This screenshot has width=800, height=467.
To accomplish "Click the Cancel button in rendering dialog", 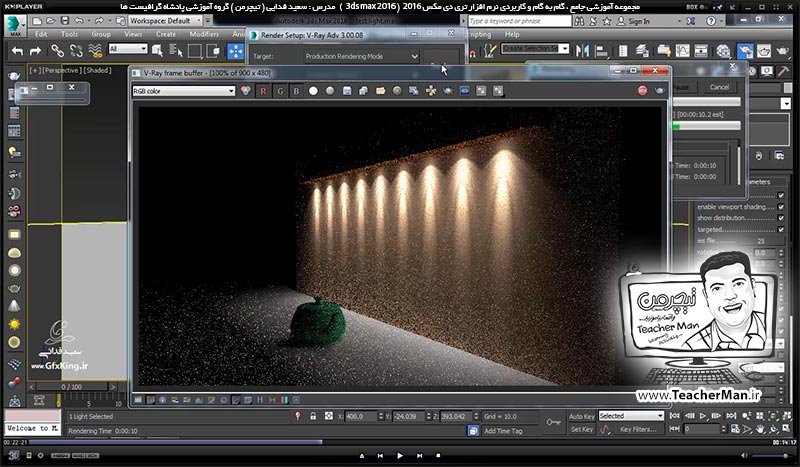I will [719, 87].
